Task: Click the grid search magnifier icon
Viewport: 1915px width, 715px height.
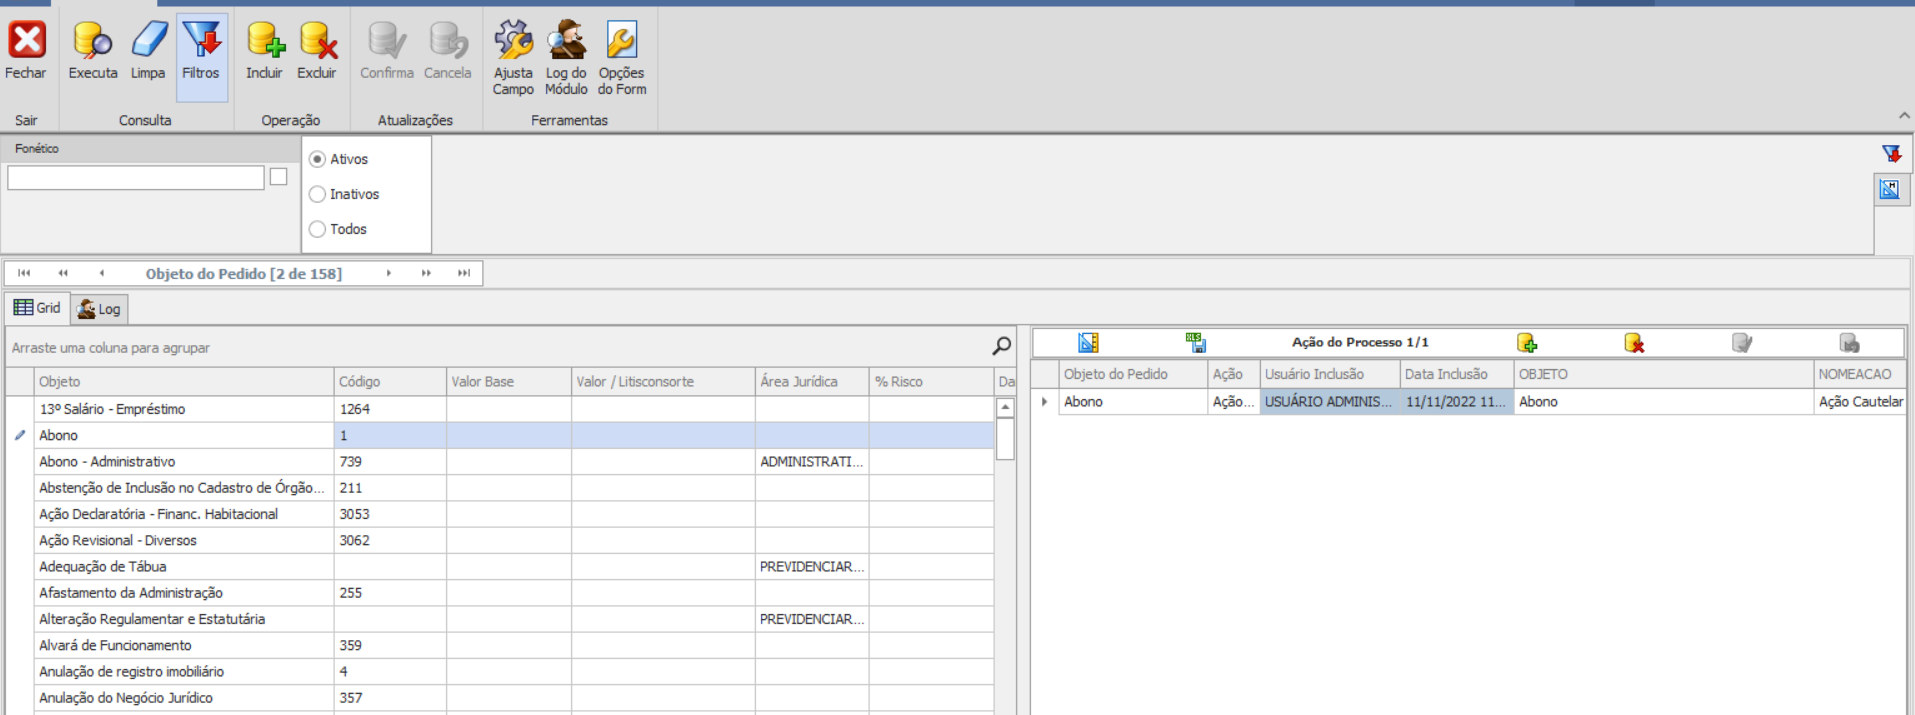Action: click(1001, 346)
